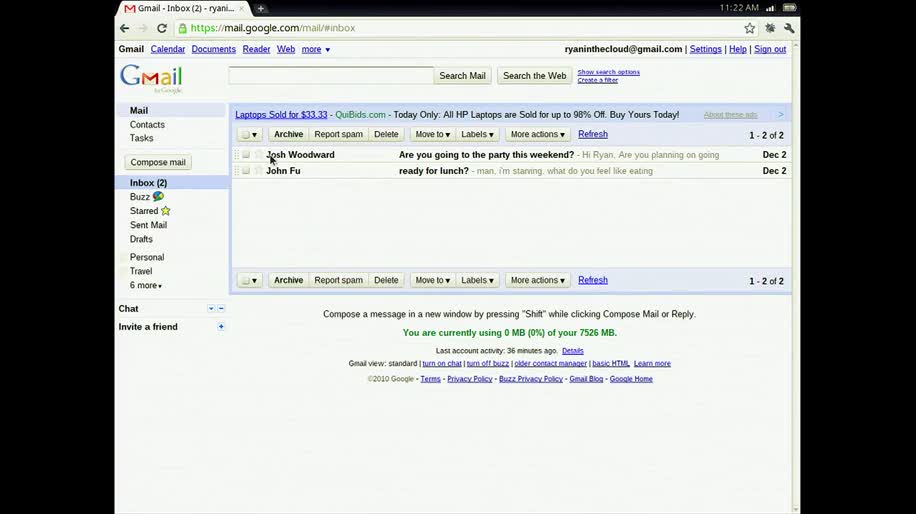Open the top select-all checkbox dropdown
The width and height of the screenshot is (916, 514).
[x=249, y=134]
